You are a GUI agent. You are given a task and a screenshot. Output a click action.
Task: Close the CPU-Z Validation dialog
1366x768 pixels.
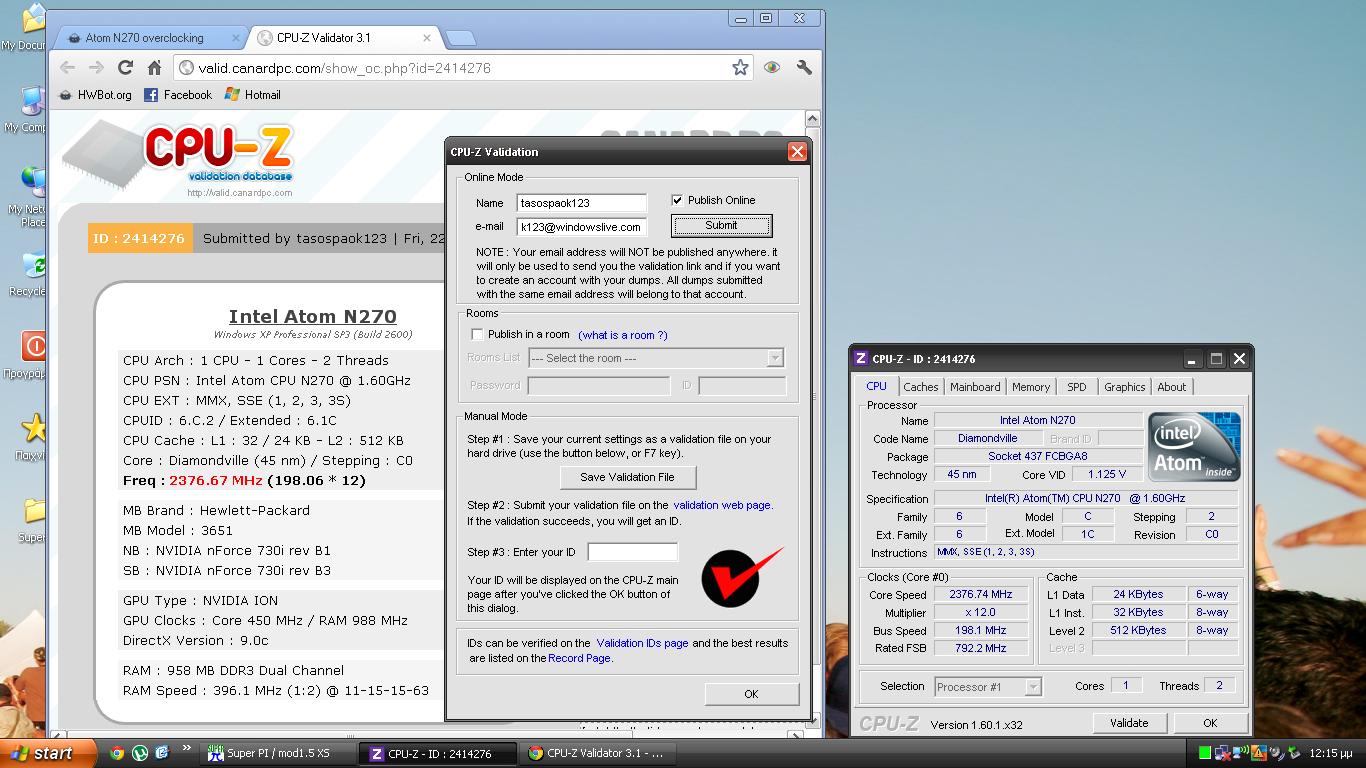click(x=797, y=151)
